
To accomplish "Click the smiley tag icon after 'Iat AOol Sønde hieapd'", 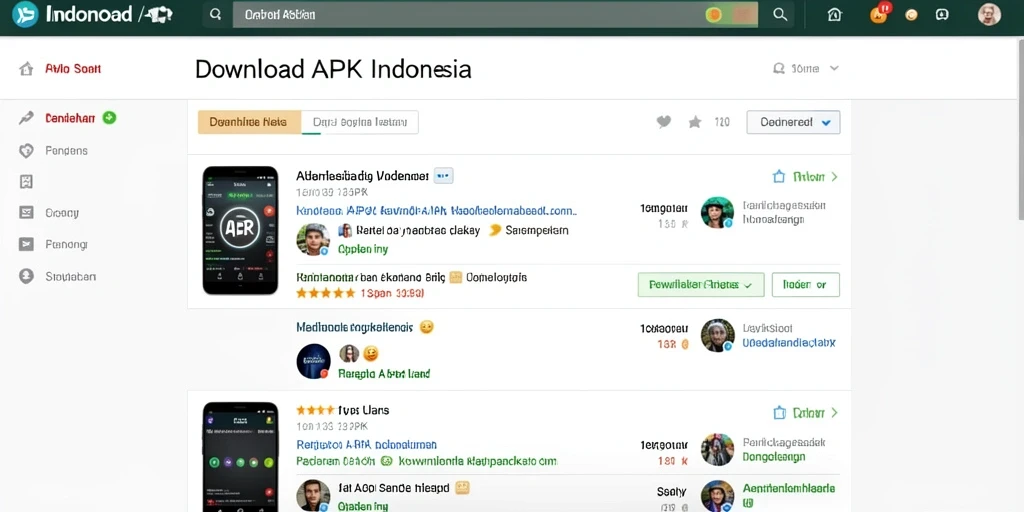I will pyautogui.click(x=462, y=487).
